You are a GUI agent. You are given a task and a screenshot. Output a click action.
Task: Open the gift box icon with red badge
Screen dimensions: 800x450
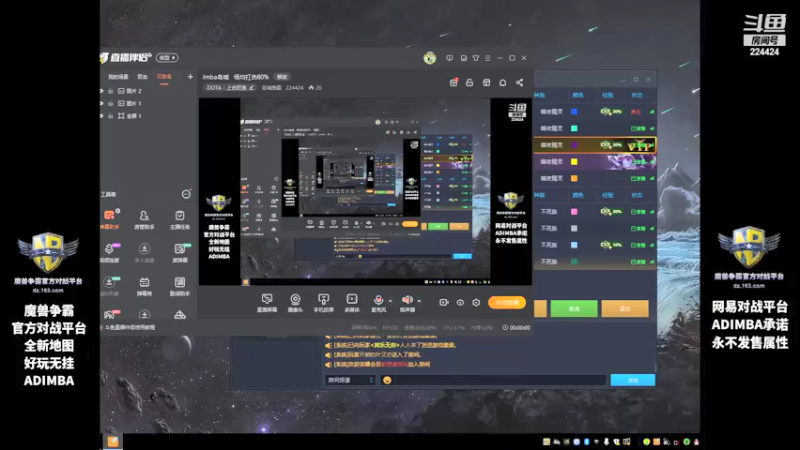(454, 83)
